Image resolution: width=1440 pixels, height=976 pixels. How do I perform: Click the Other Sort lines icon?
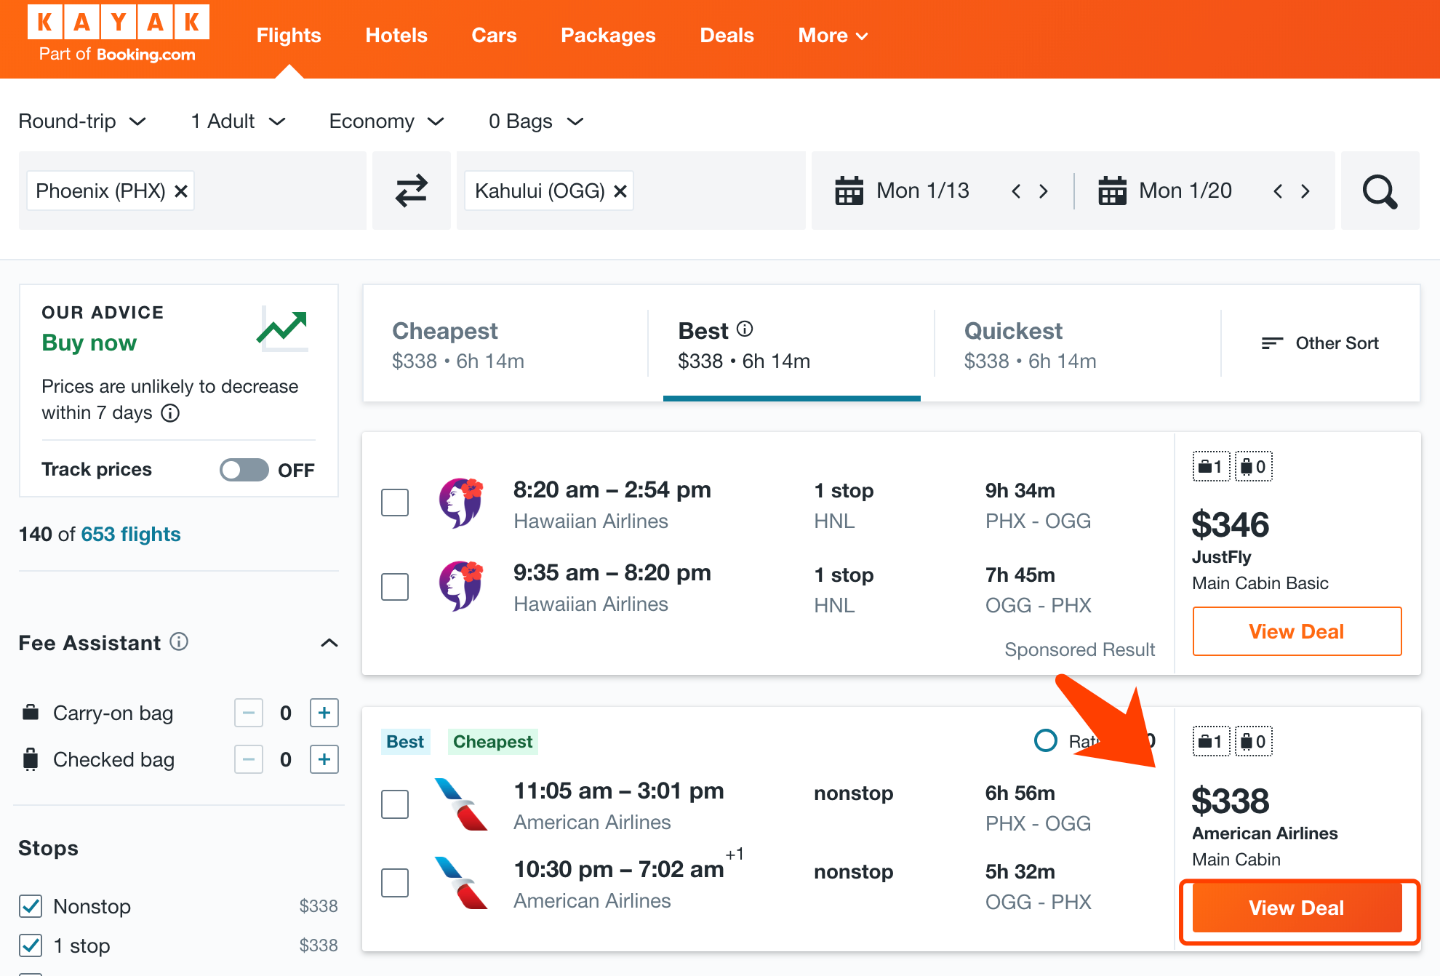click(1272, 343)
